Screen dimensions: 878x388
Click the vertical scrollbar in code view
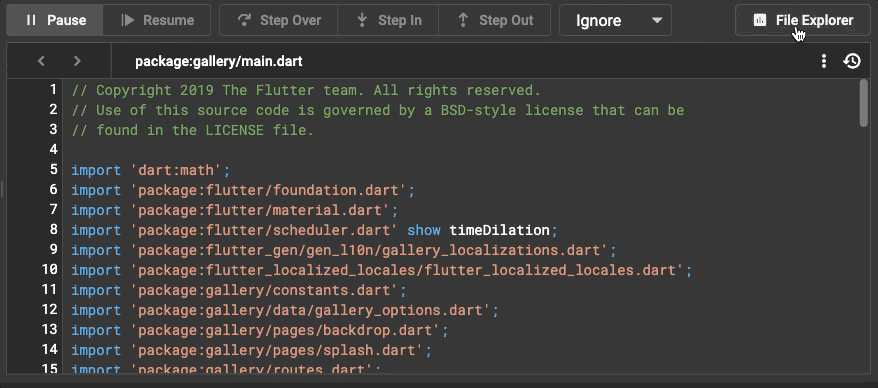pos(863,103)
